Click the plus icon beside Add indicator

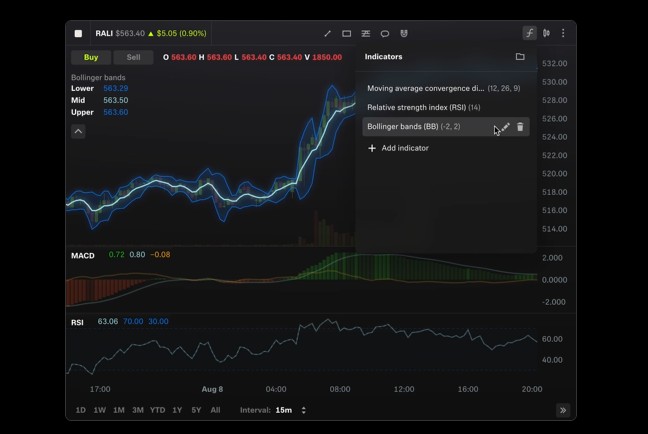pos(372,148)
